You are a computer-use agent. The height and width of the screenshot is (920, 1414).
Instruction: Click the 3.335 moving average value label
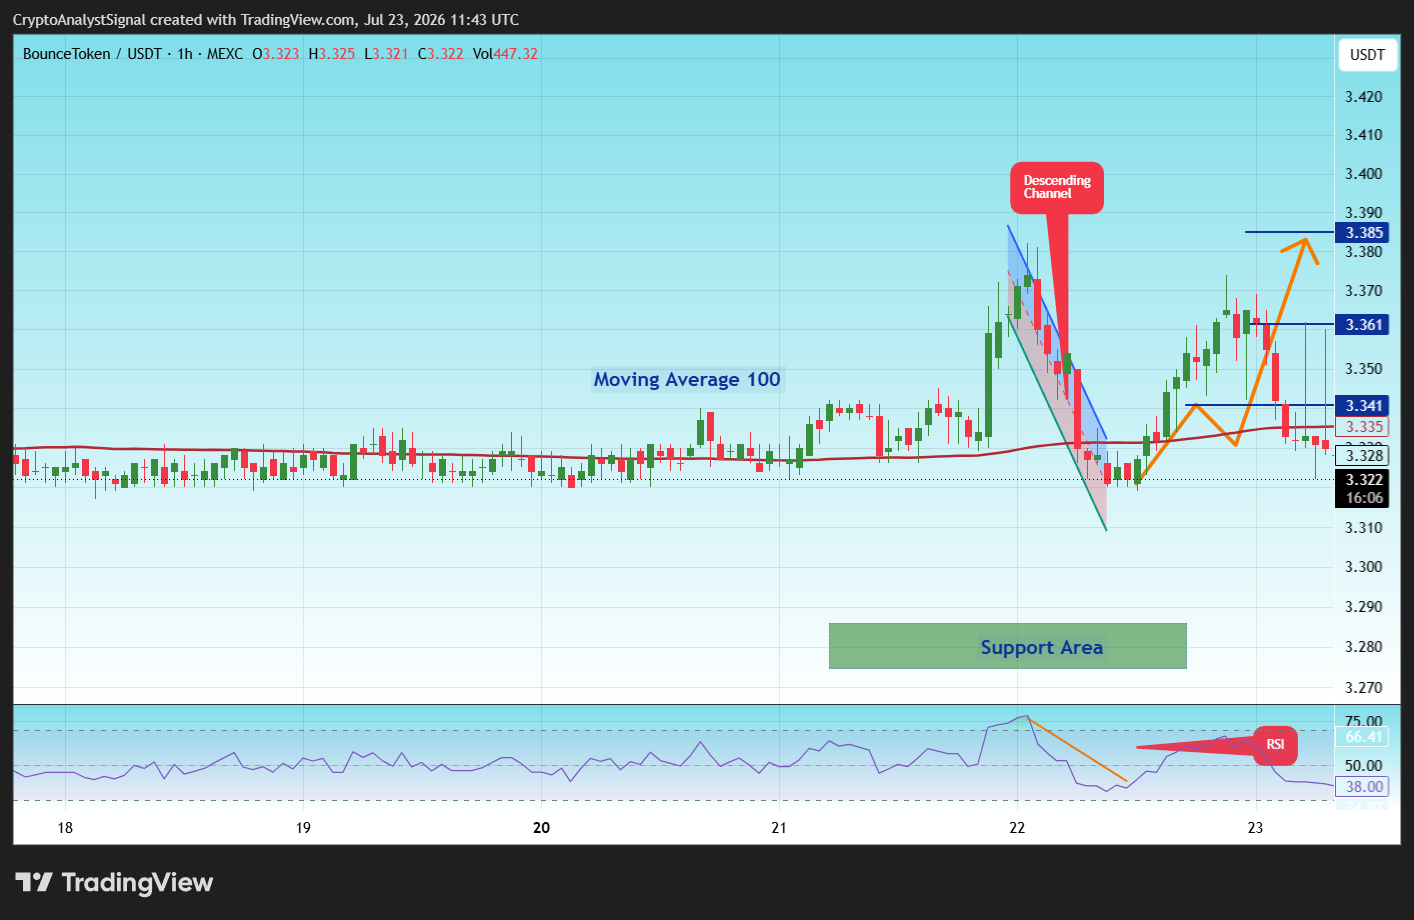point(1364,427)
